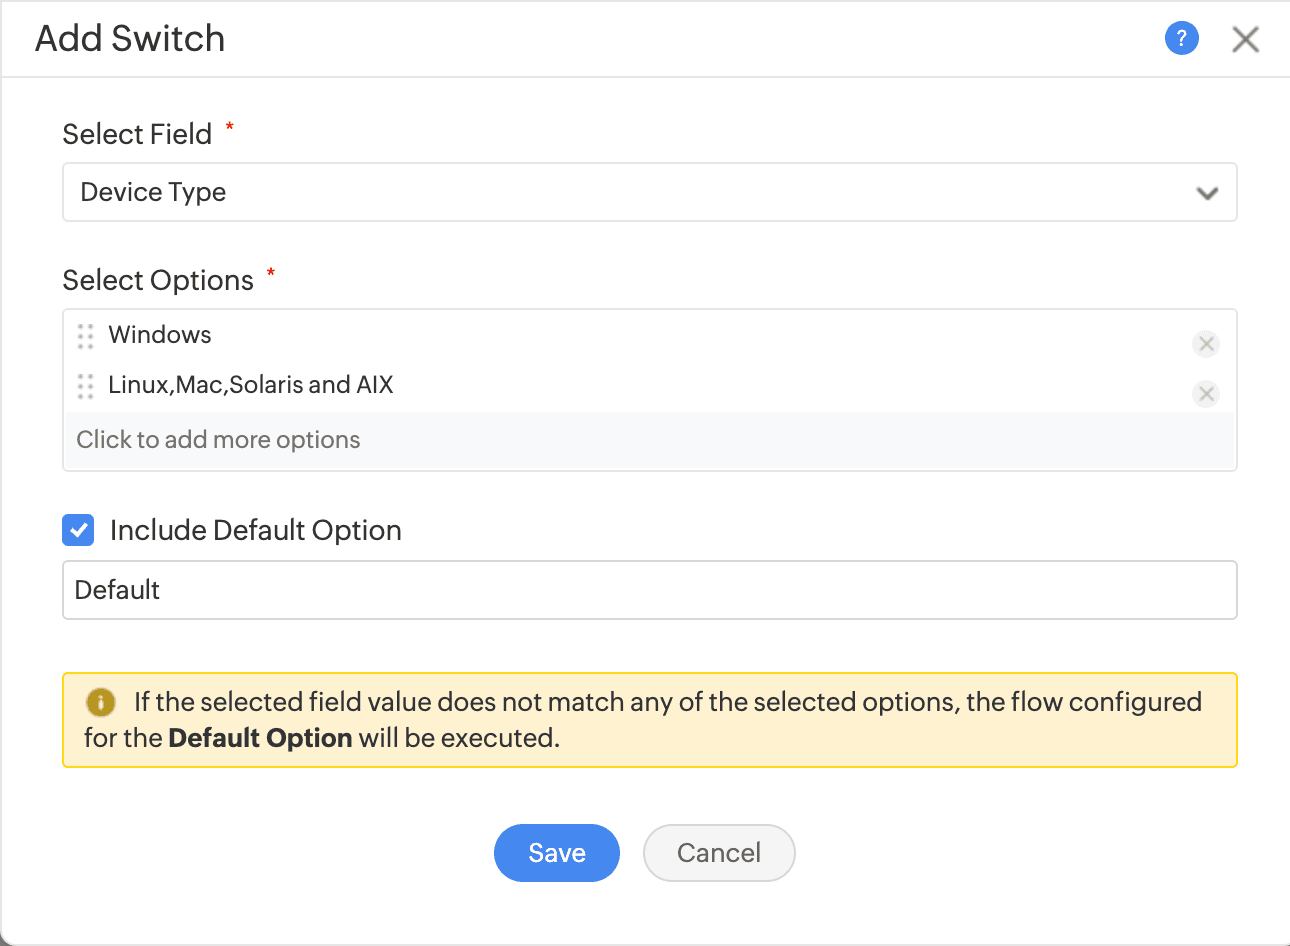Click the Select Options label
This screenshot has width=1290, height=946.
pyautogui.click(x=158, y=280)
